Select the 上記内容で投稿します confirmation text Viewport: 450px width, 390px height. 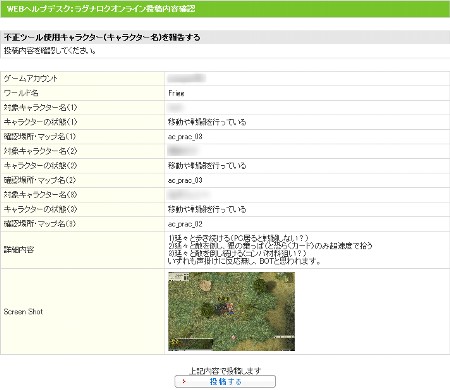tap(225, 370)
